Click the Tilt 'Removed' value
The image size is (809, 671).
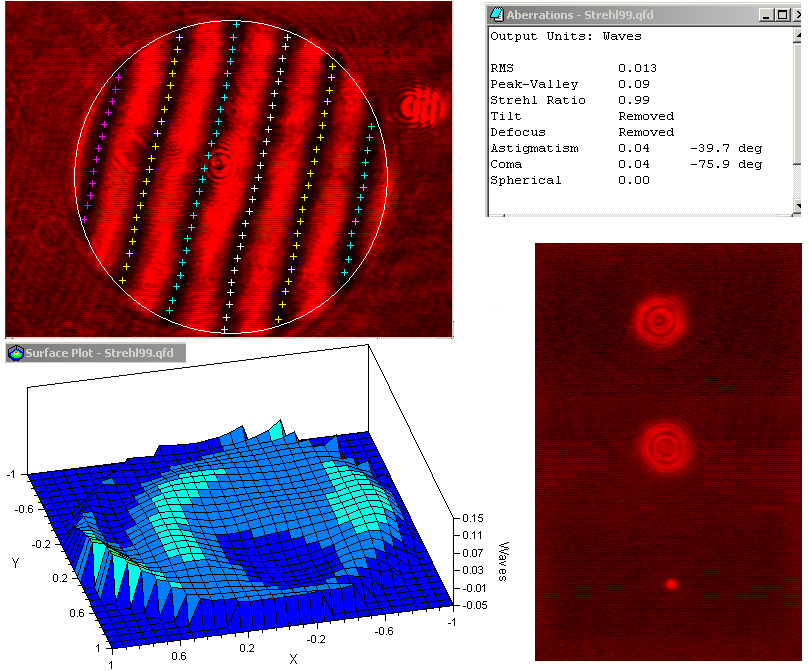coord(646,116)
